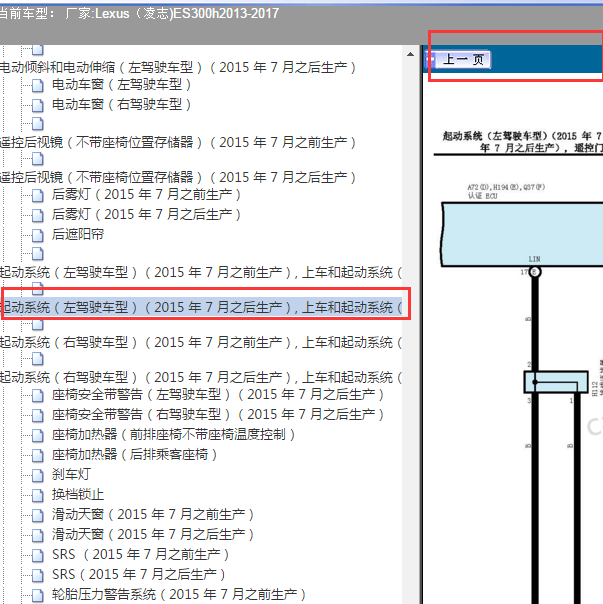The width and height of the screenshot is (603, 604).
Task: Go back with the 上一页 button
Action: 459,60
